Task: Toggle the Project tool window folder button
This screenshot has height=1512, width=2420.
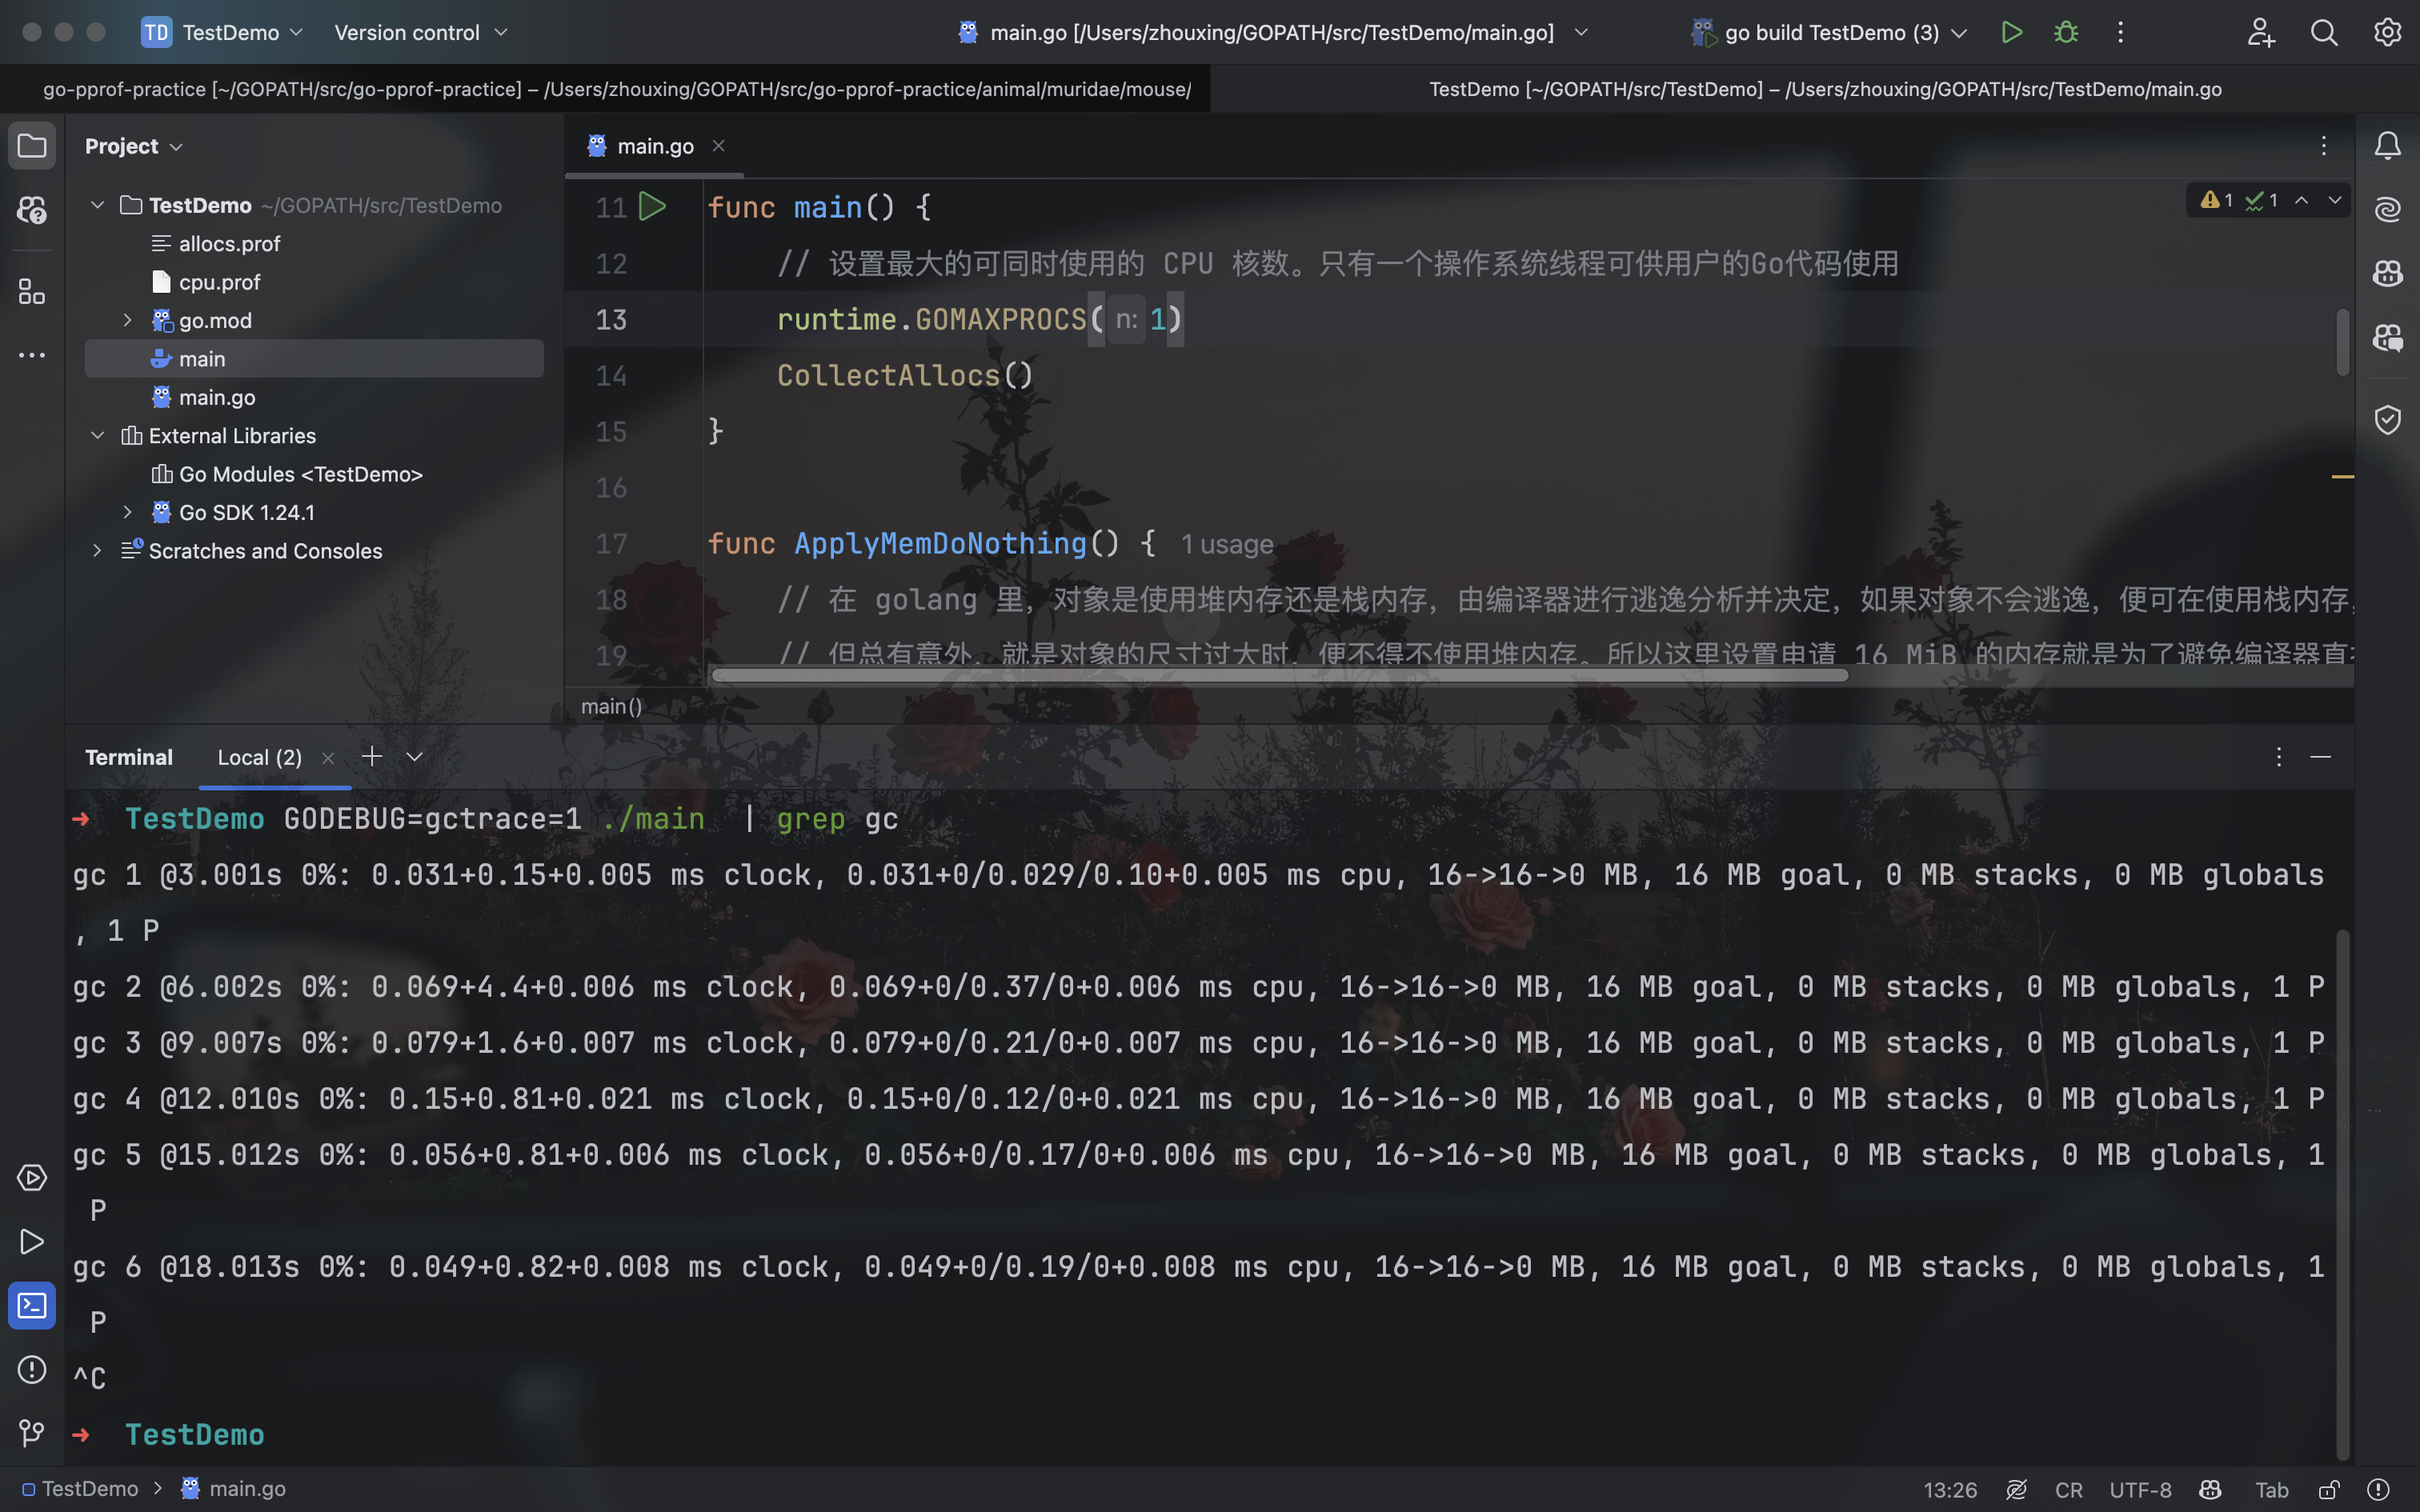Action: coord(32,146)
